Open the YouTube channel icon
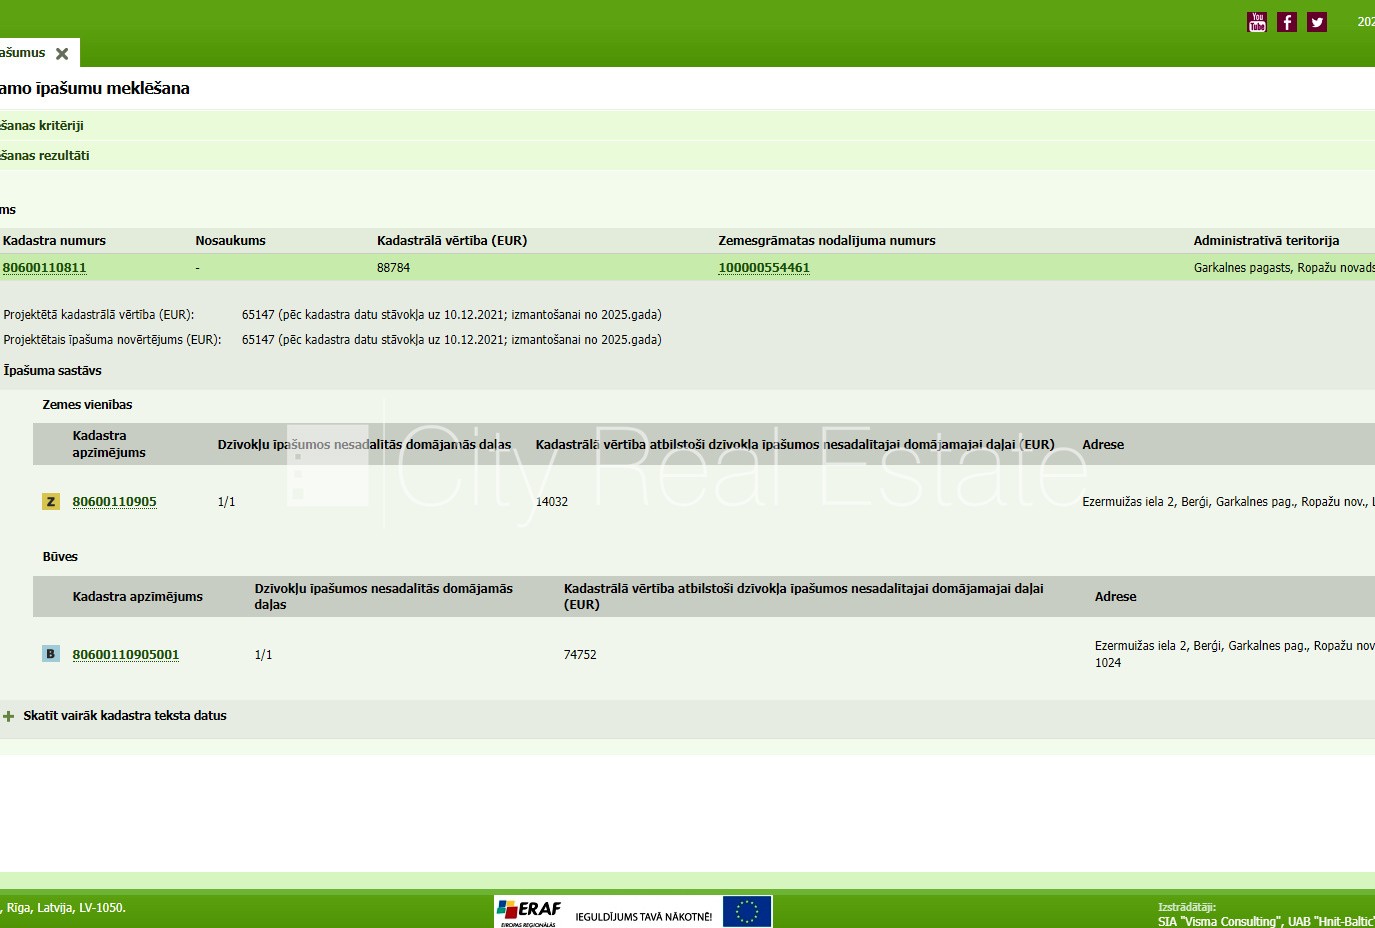Image resolution: width=1375 pixels, height=928 pixels. pyautogui.click(x=1257, y=22)
